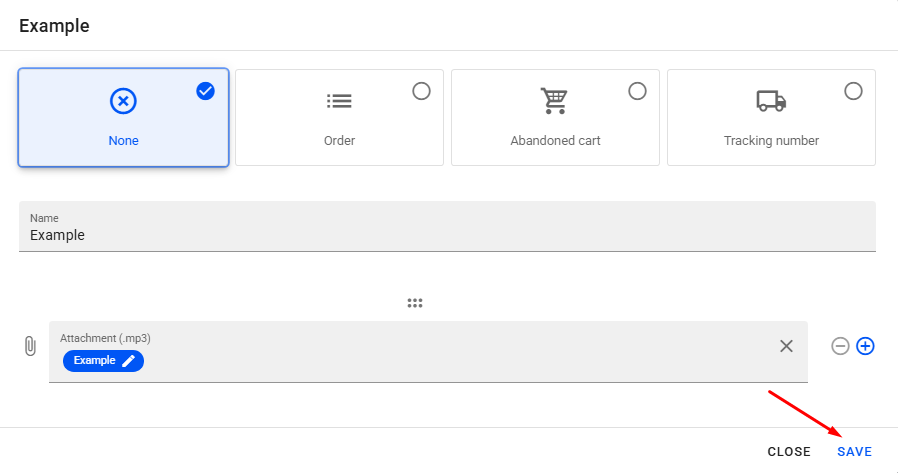Screen dimensions: 898x473
Task: Select the Abandoned cart radio button
Action: (x=637, y=91)
